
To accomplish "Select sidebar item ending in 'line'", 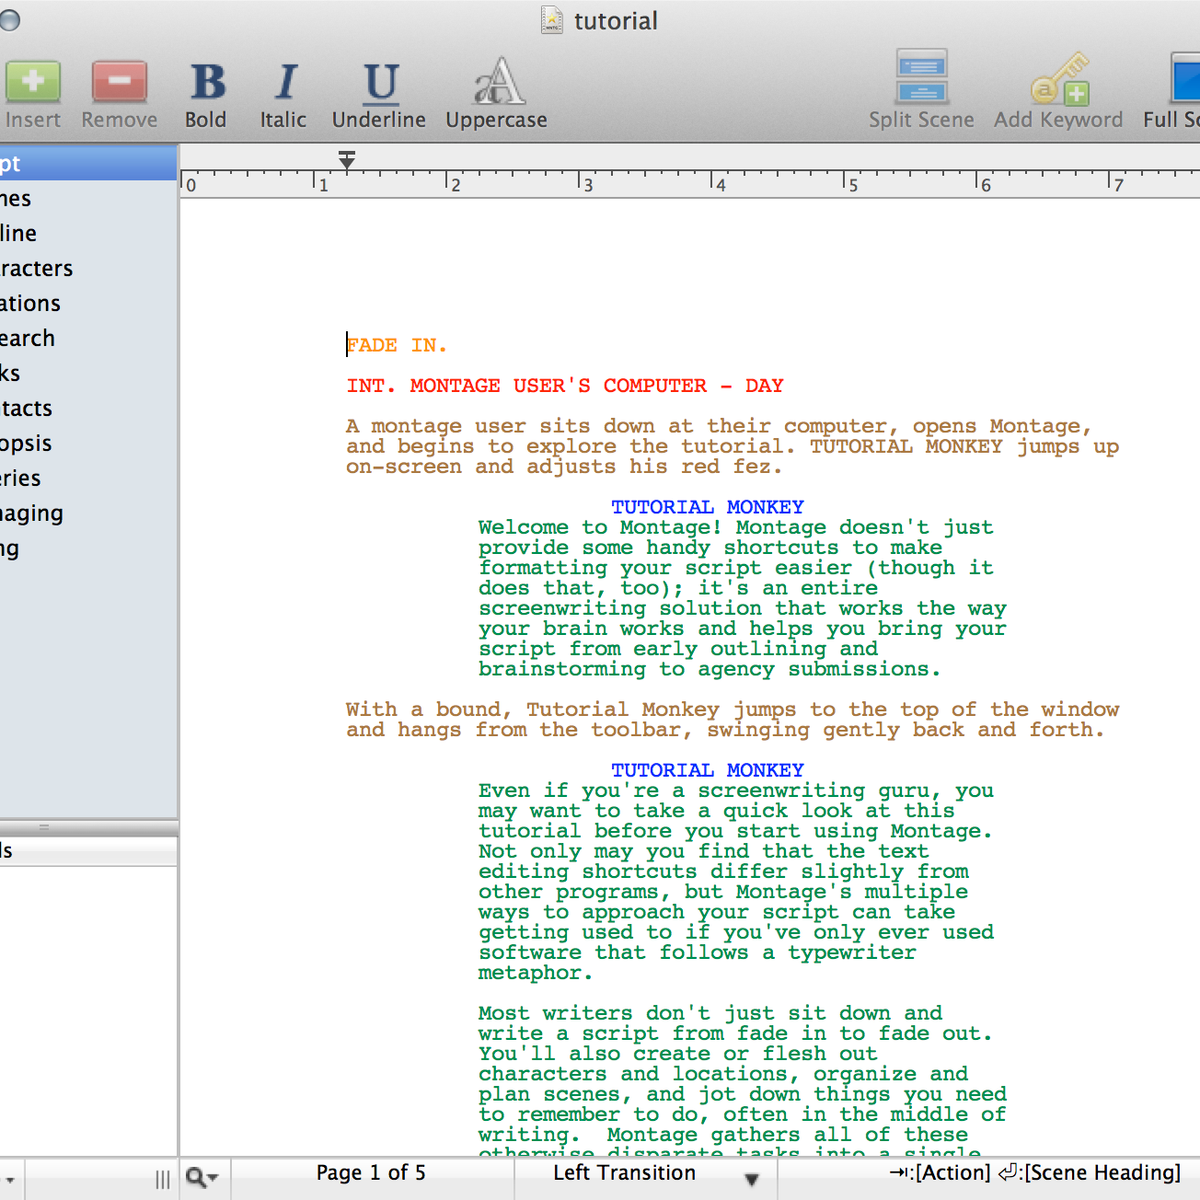I will 89,233.
